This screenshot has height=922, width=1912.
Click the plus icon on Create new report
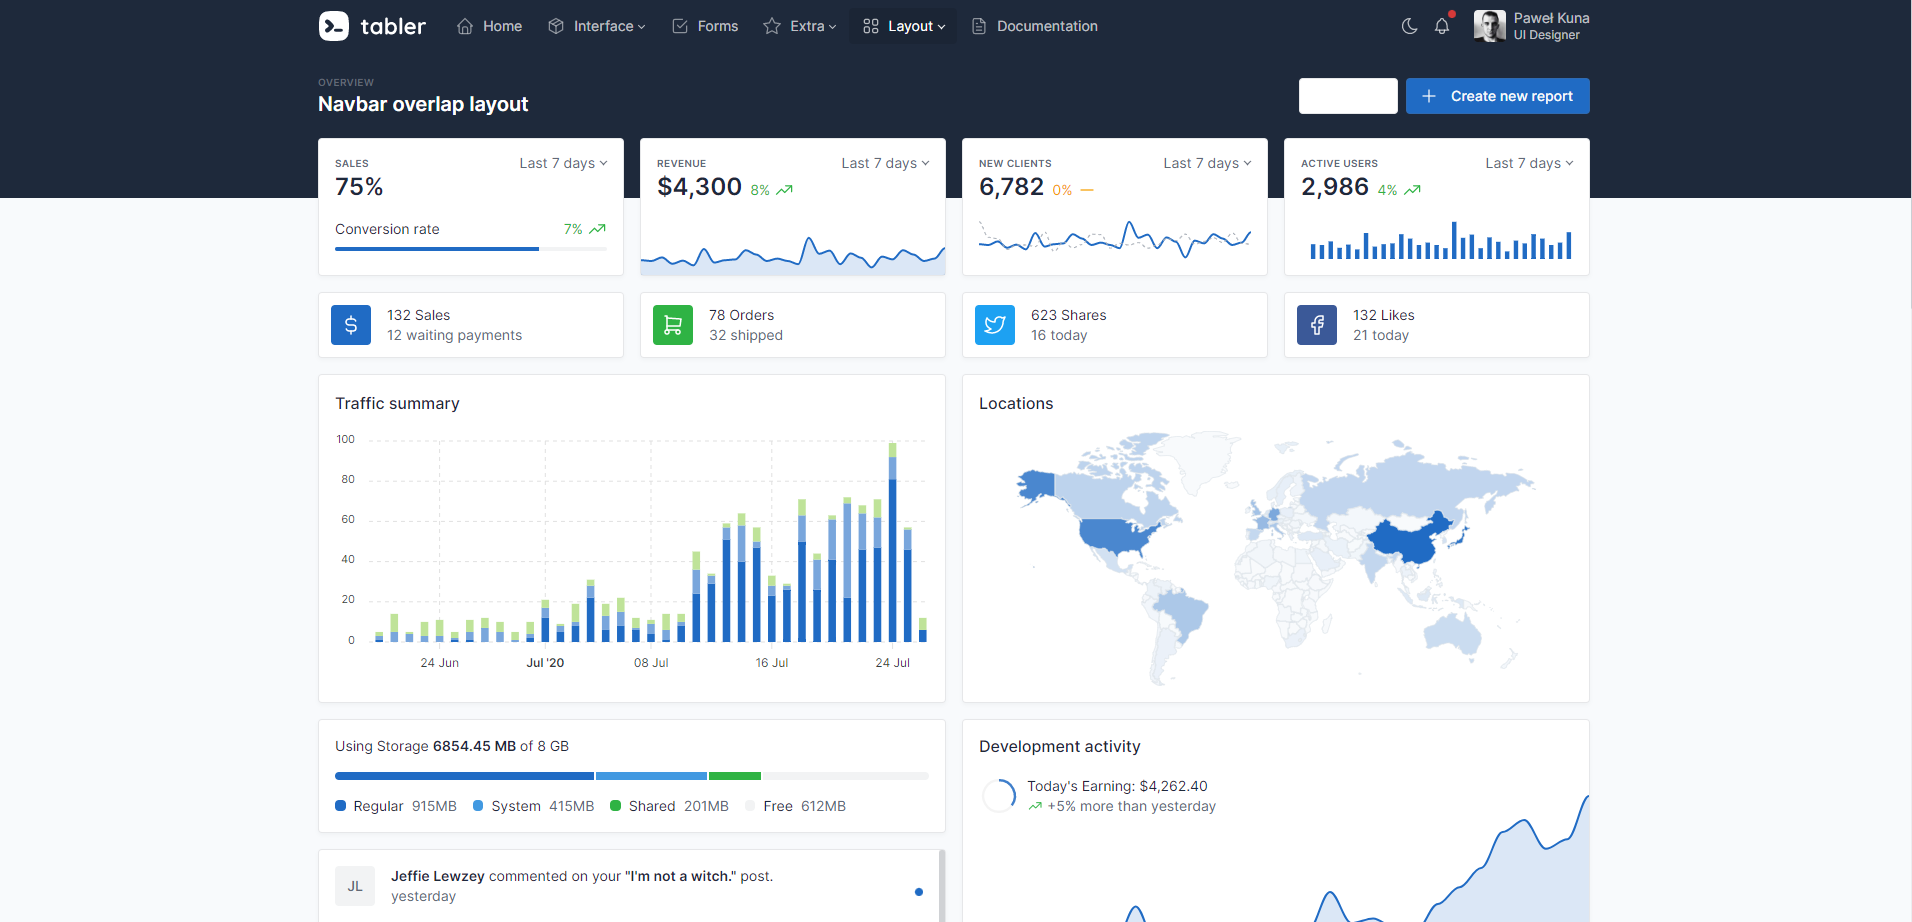(x=1429, y=96)
